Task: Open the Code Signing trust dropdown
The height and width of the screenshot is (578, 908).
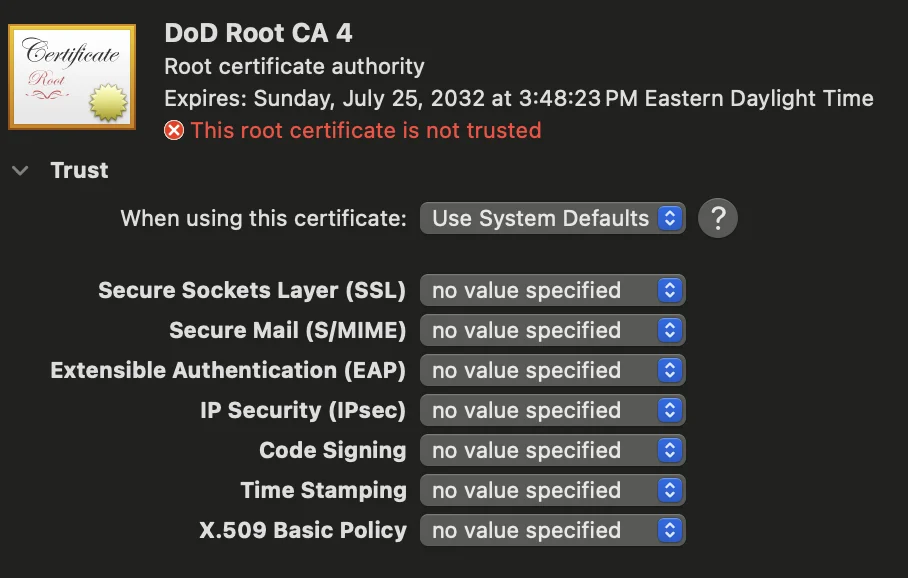Action: pyautogui.click(x=552, y=450)
